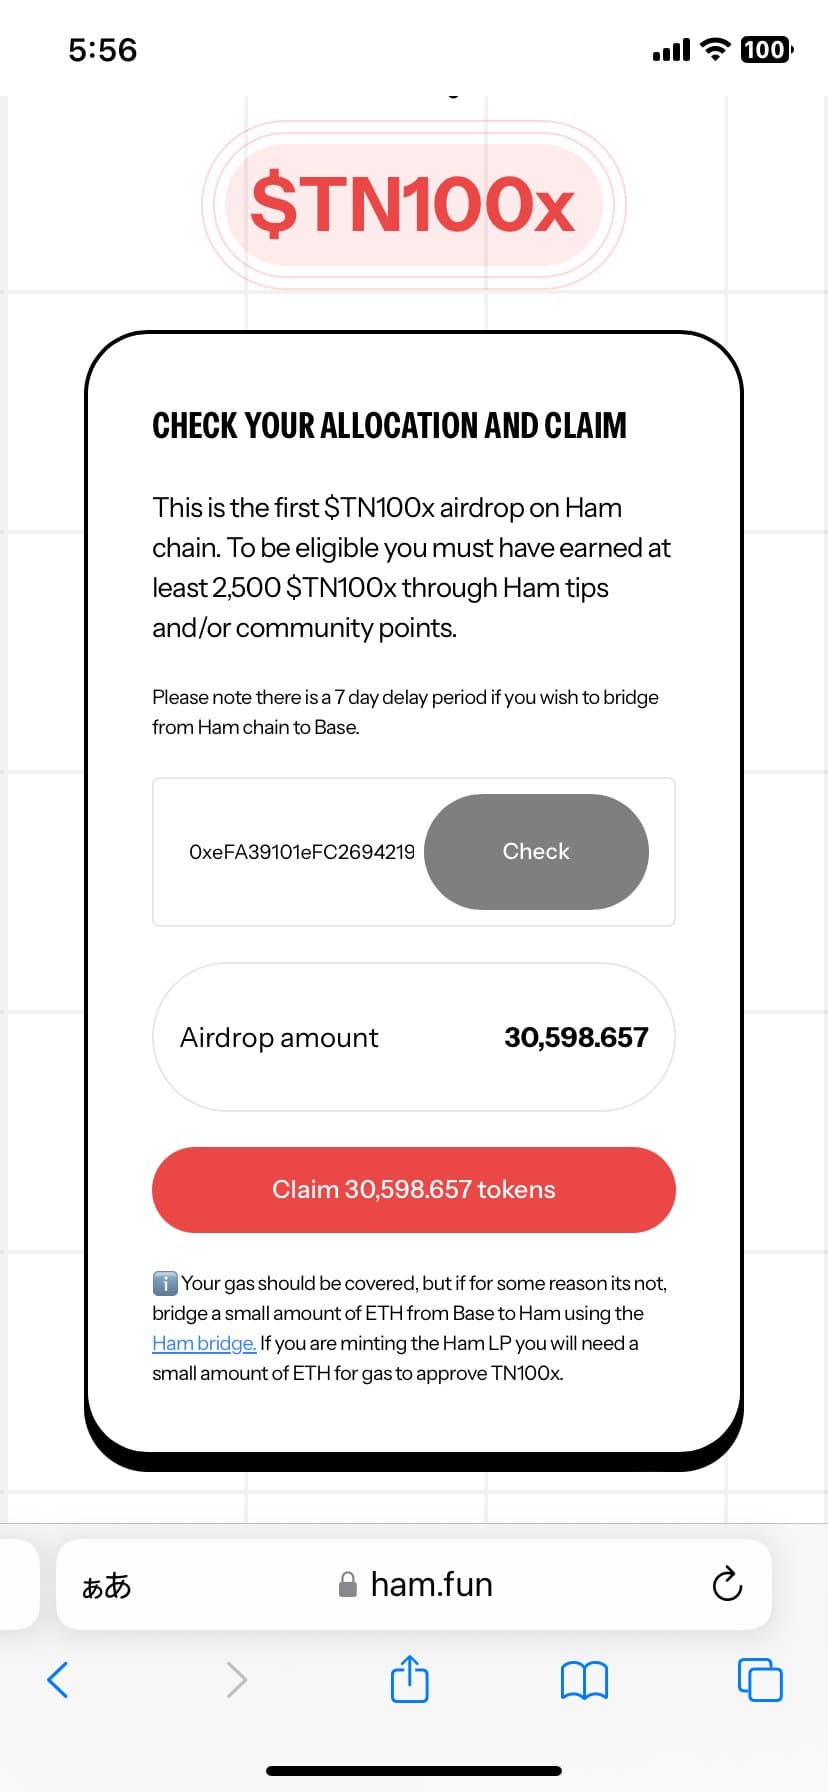The width and height of the screenshot is (828, 1792).
Task: Claim 30,598.657 tokens
Action: coord(414,1189)
